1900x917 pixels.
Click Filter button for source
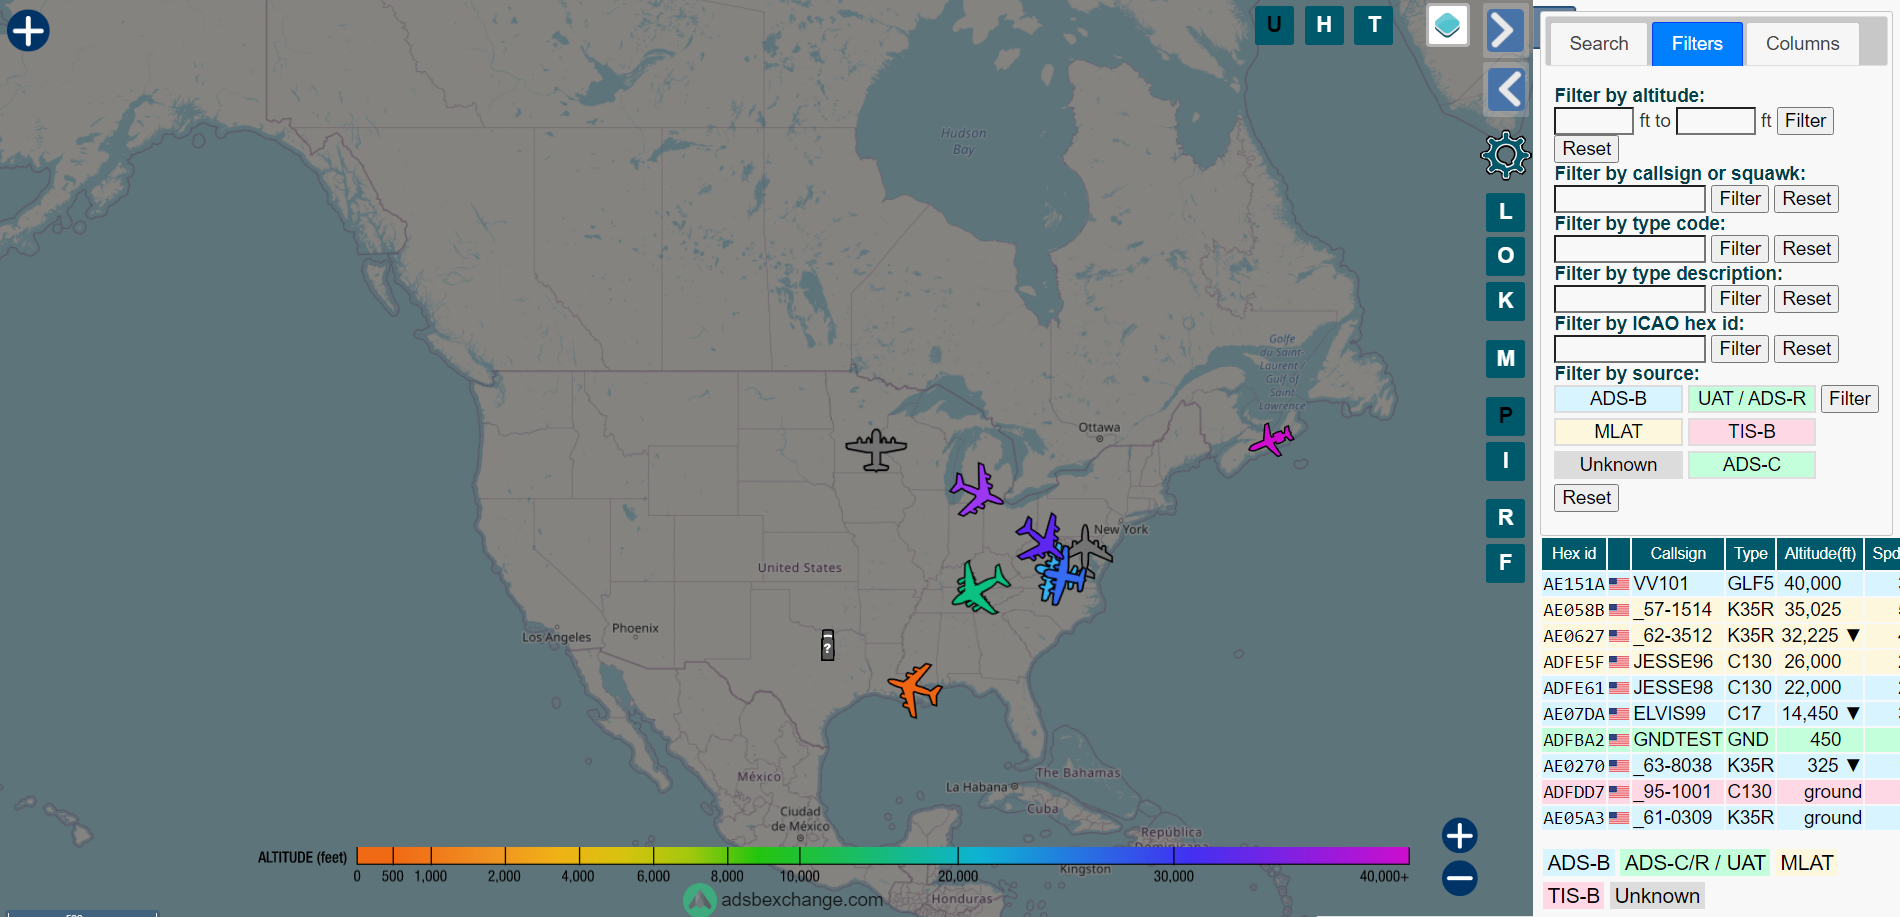(1849, 399)
